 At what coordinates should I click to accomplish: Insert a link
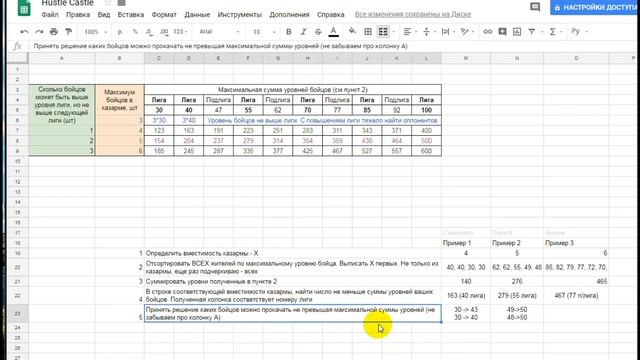(487, 32)
